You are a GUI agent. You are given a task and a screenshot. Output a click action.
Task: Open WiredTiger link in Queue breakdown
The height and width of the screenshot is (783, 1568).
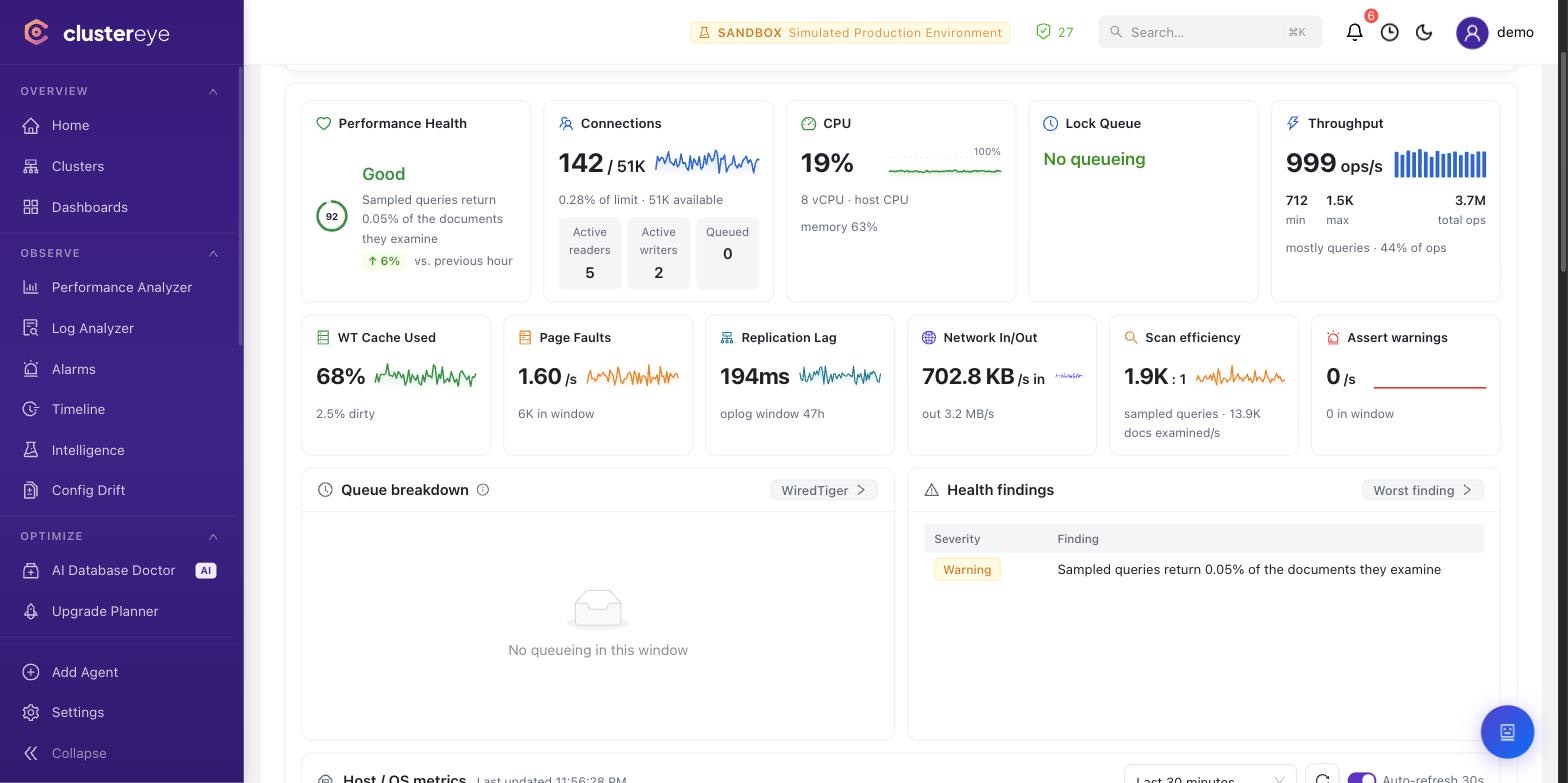[824, 490]
